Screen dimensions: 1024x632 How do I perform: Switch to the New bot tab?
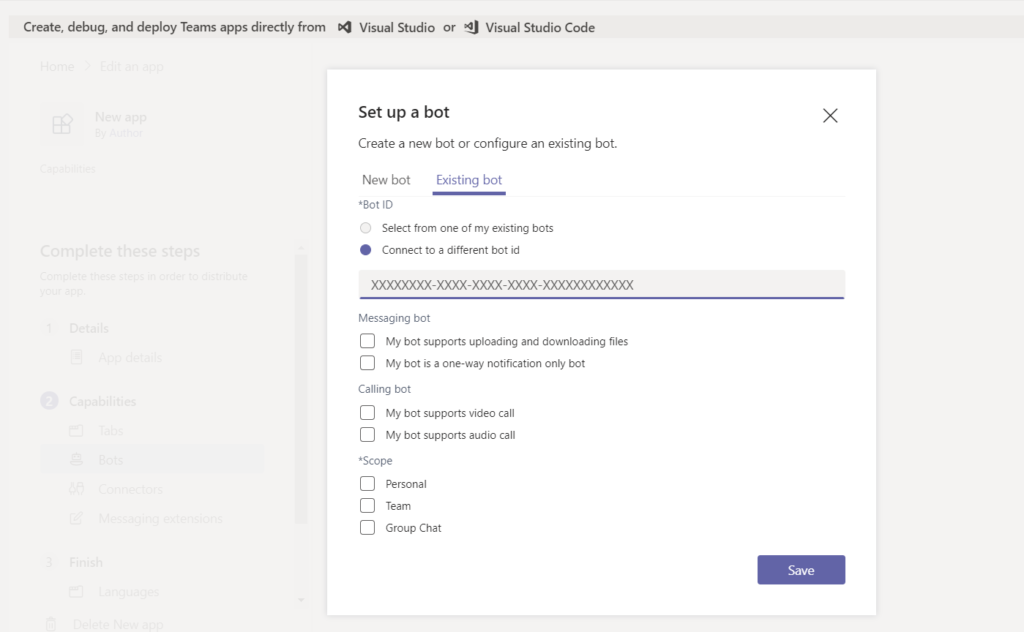[x=386, y=180]
